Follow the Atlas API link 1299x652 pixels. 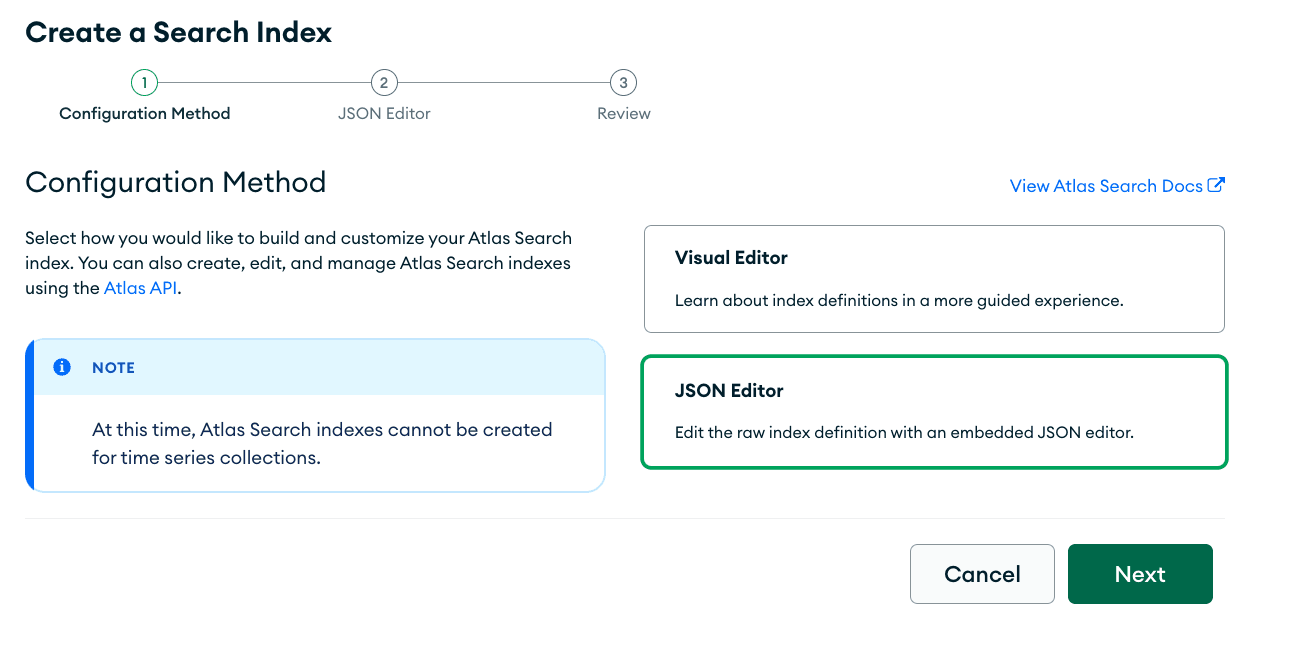[x=140, y=289]
